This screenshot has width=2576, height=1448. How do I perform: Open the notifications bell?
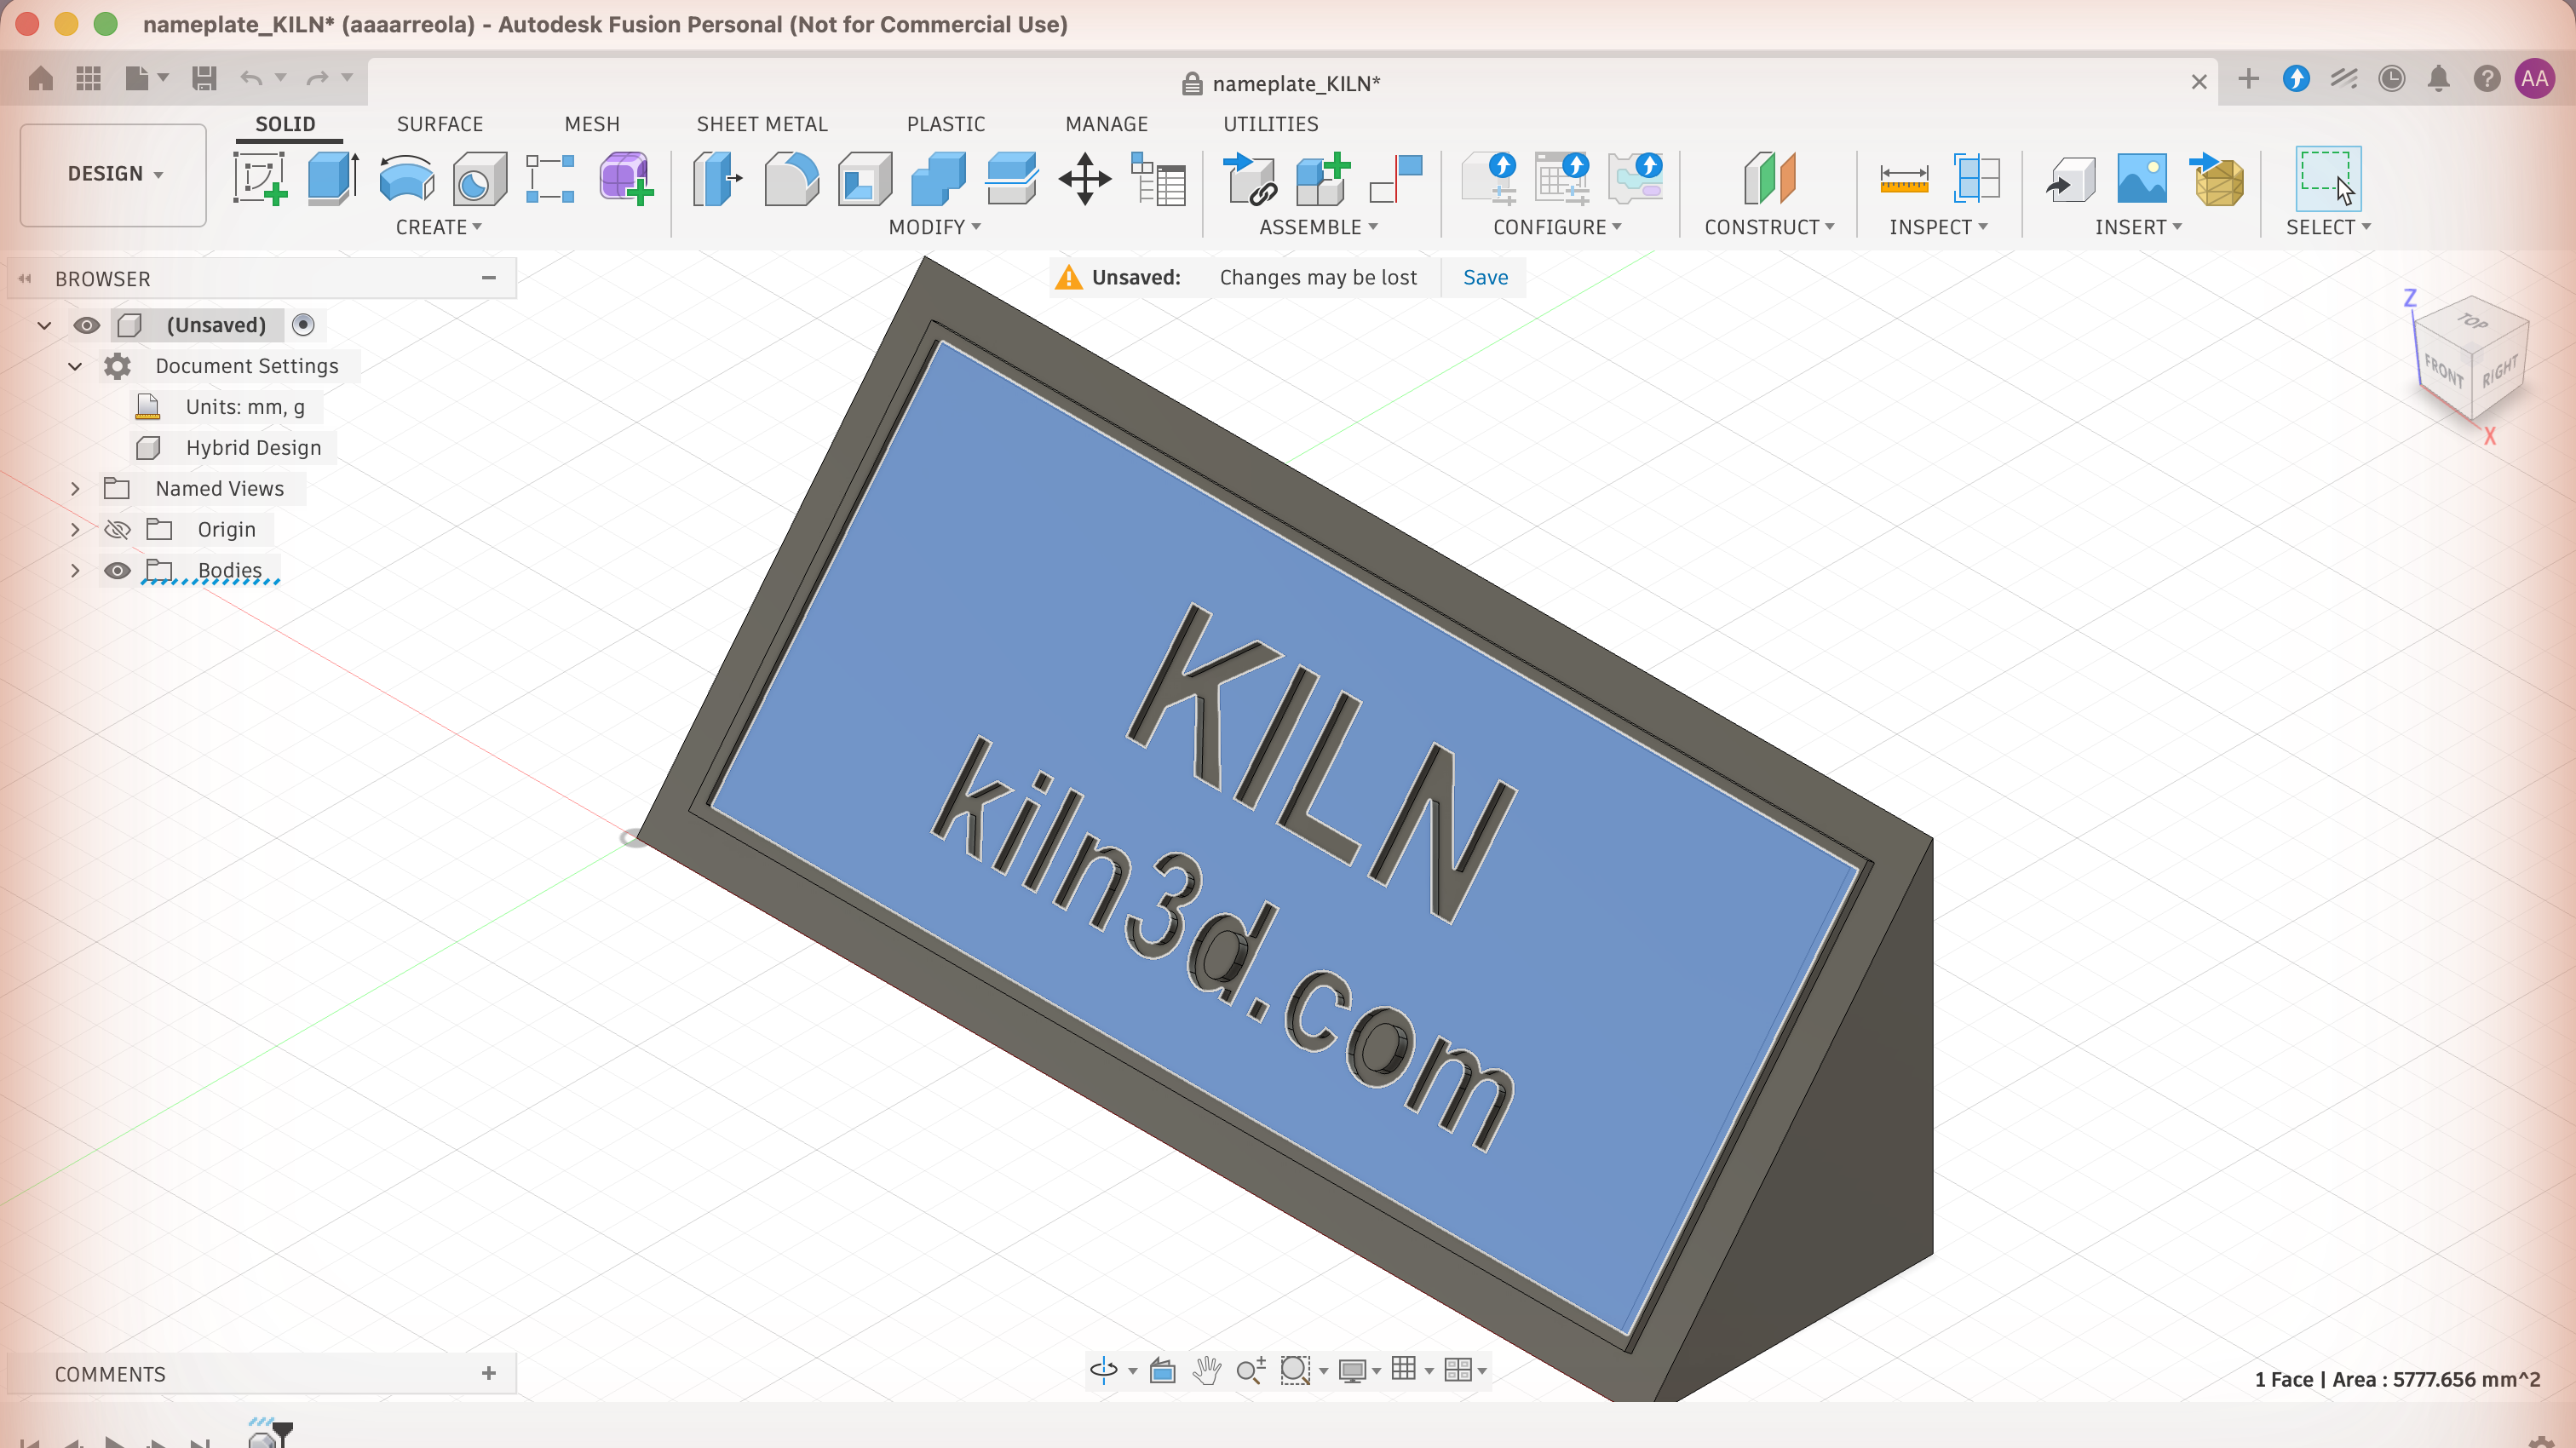[x=2439, y=78]
